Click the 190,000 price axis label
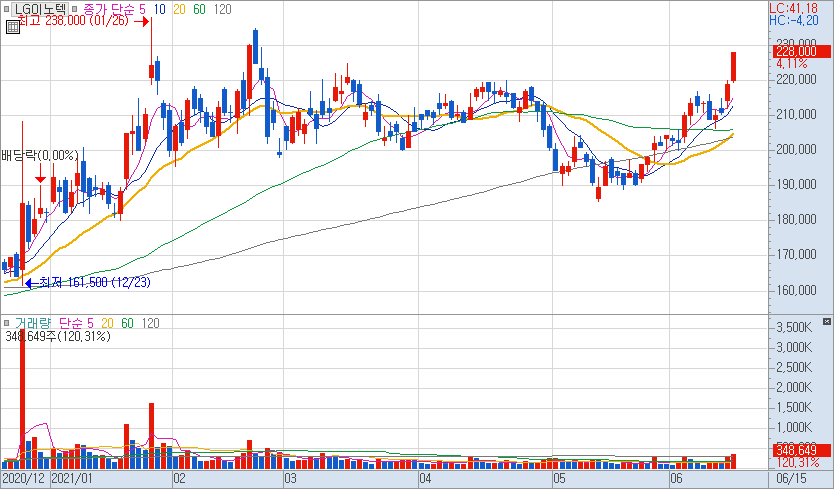Screen dimensions: 834x489 [x=796, y=185]
